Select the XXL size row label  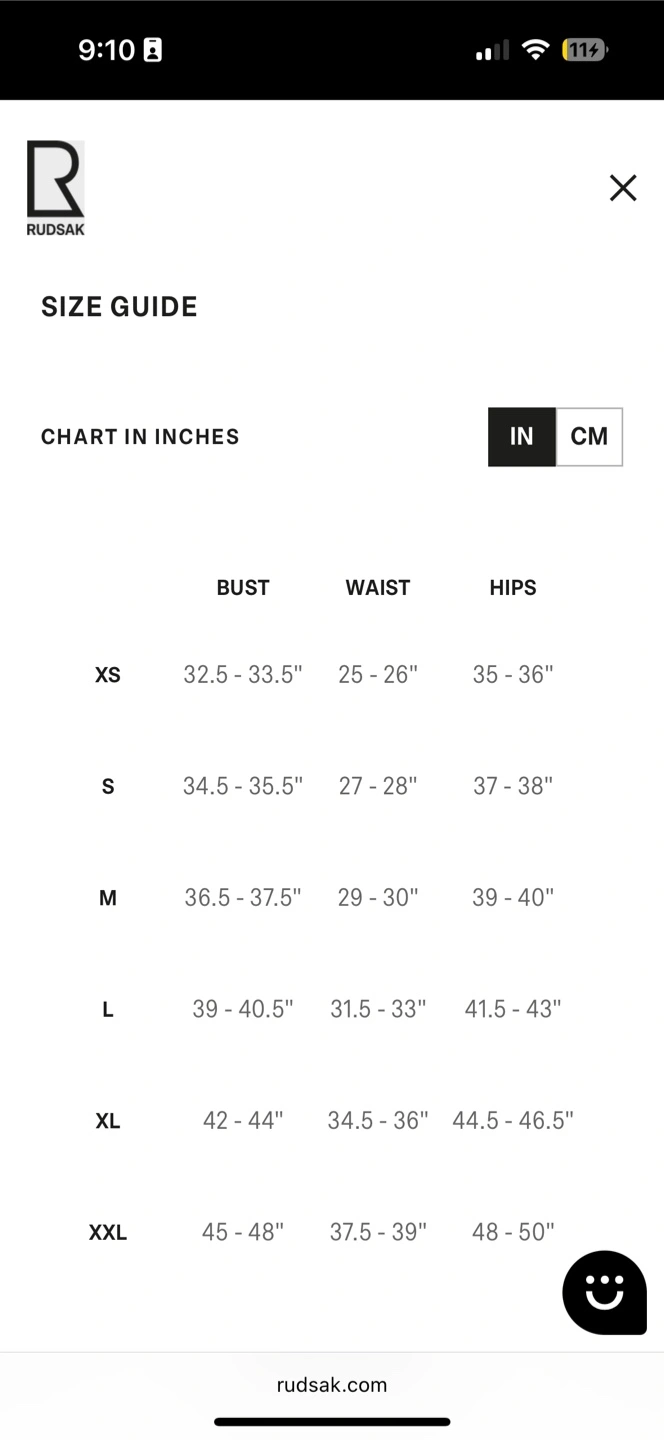point(108,1233)
